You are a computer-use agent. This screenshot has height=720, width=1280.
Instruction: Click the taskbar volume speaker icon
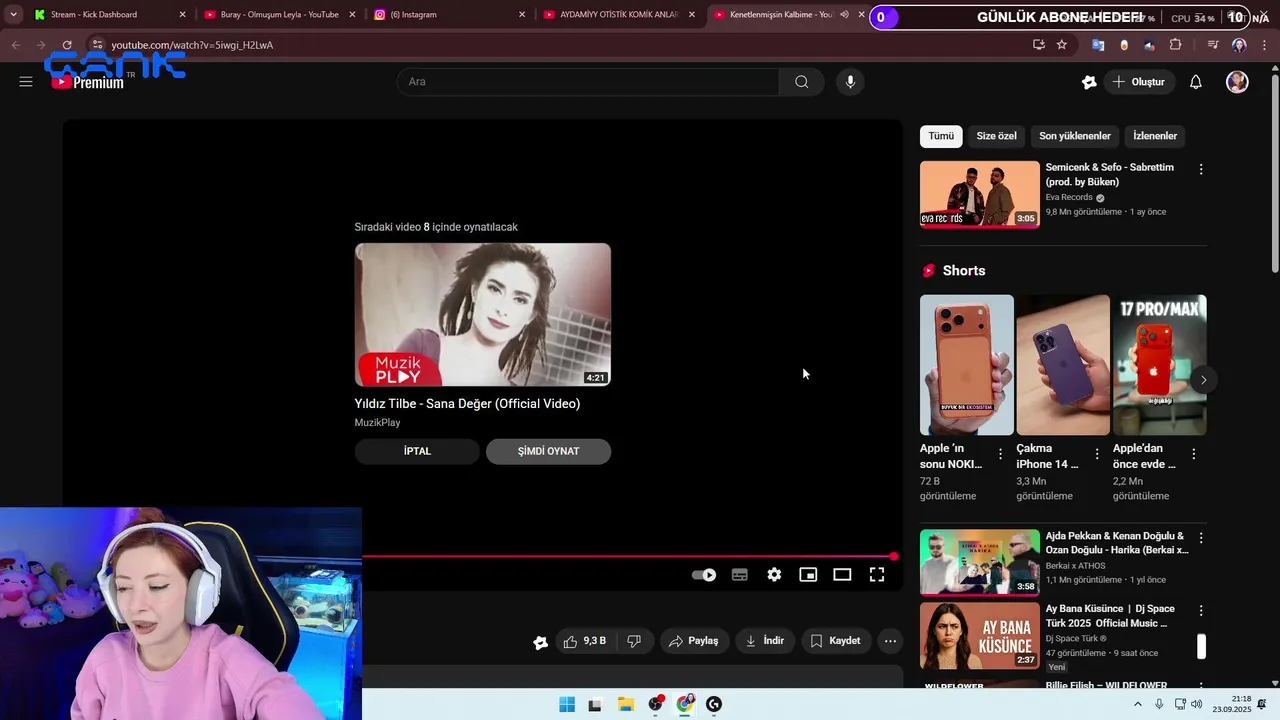click(1197, 704)
